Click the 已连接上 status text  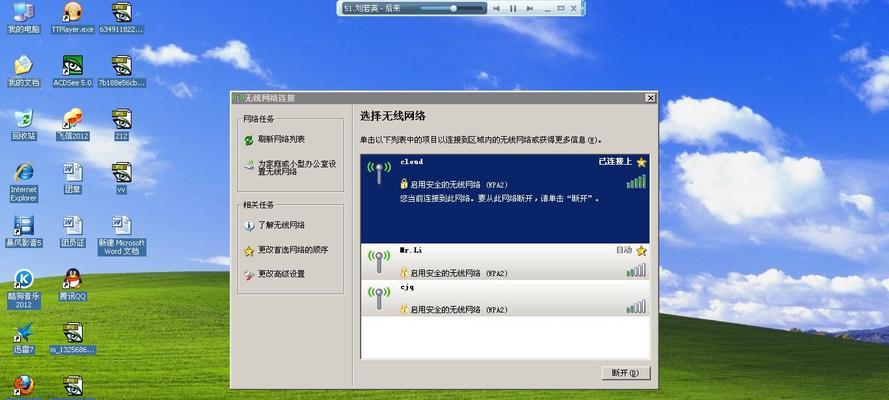615,161
